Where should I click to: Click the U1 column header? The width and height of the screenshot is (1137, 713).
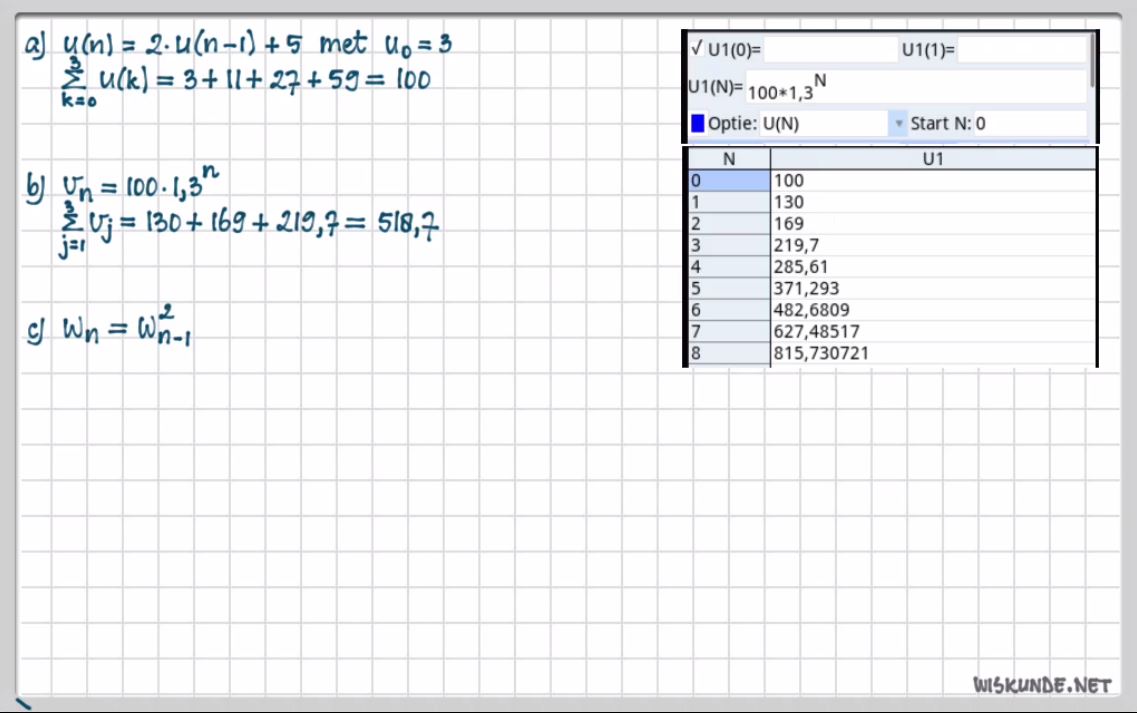tap(933, 159)
